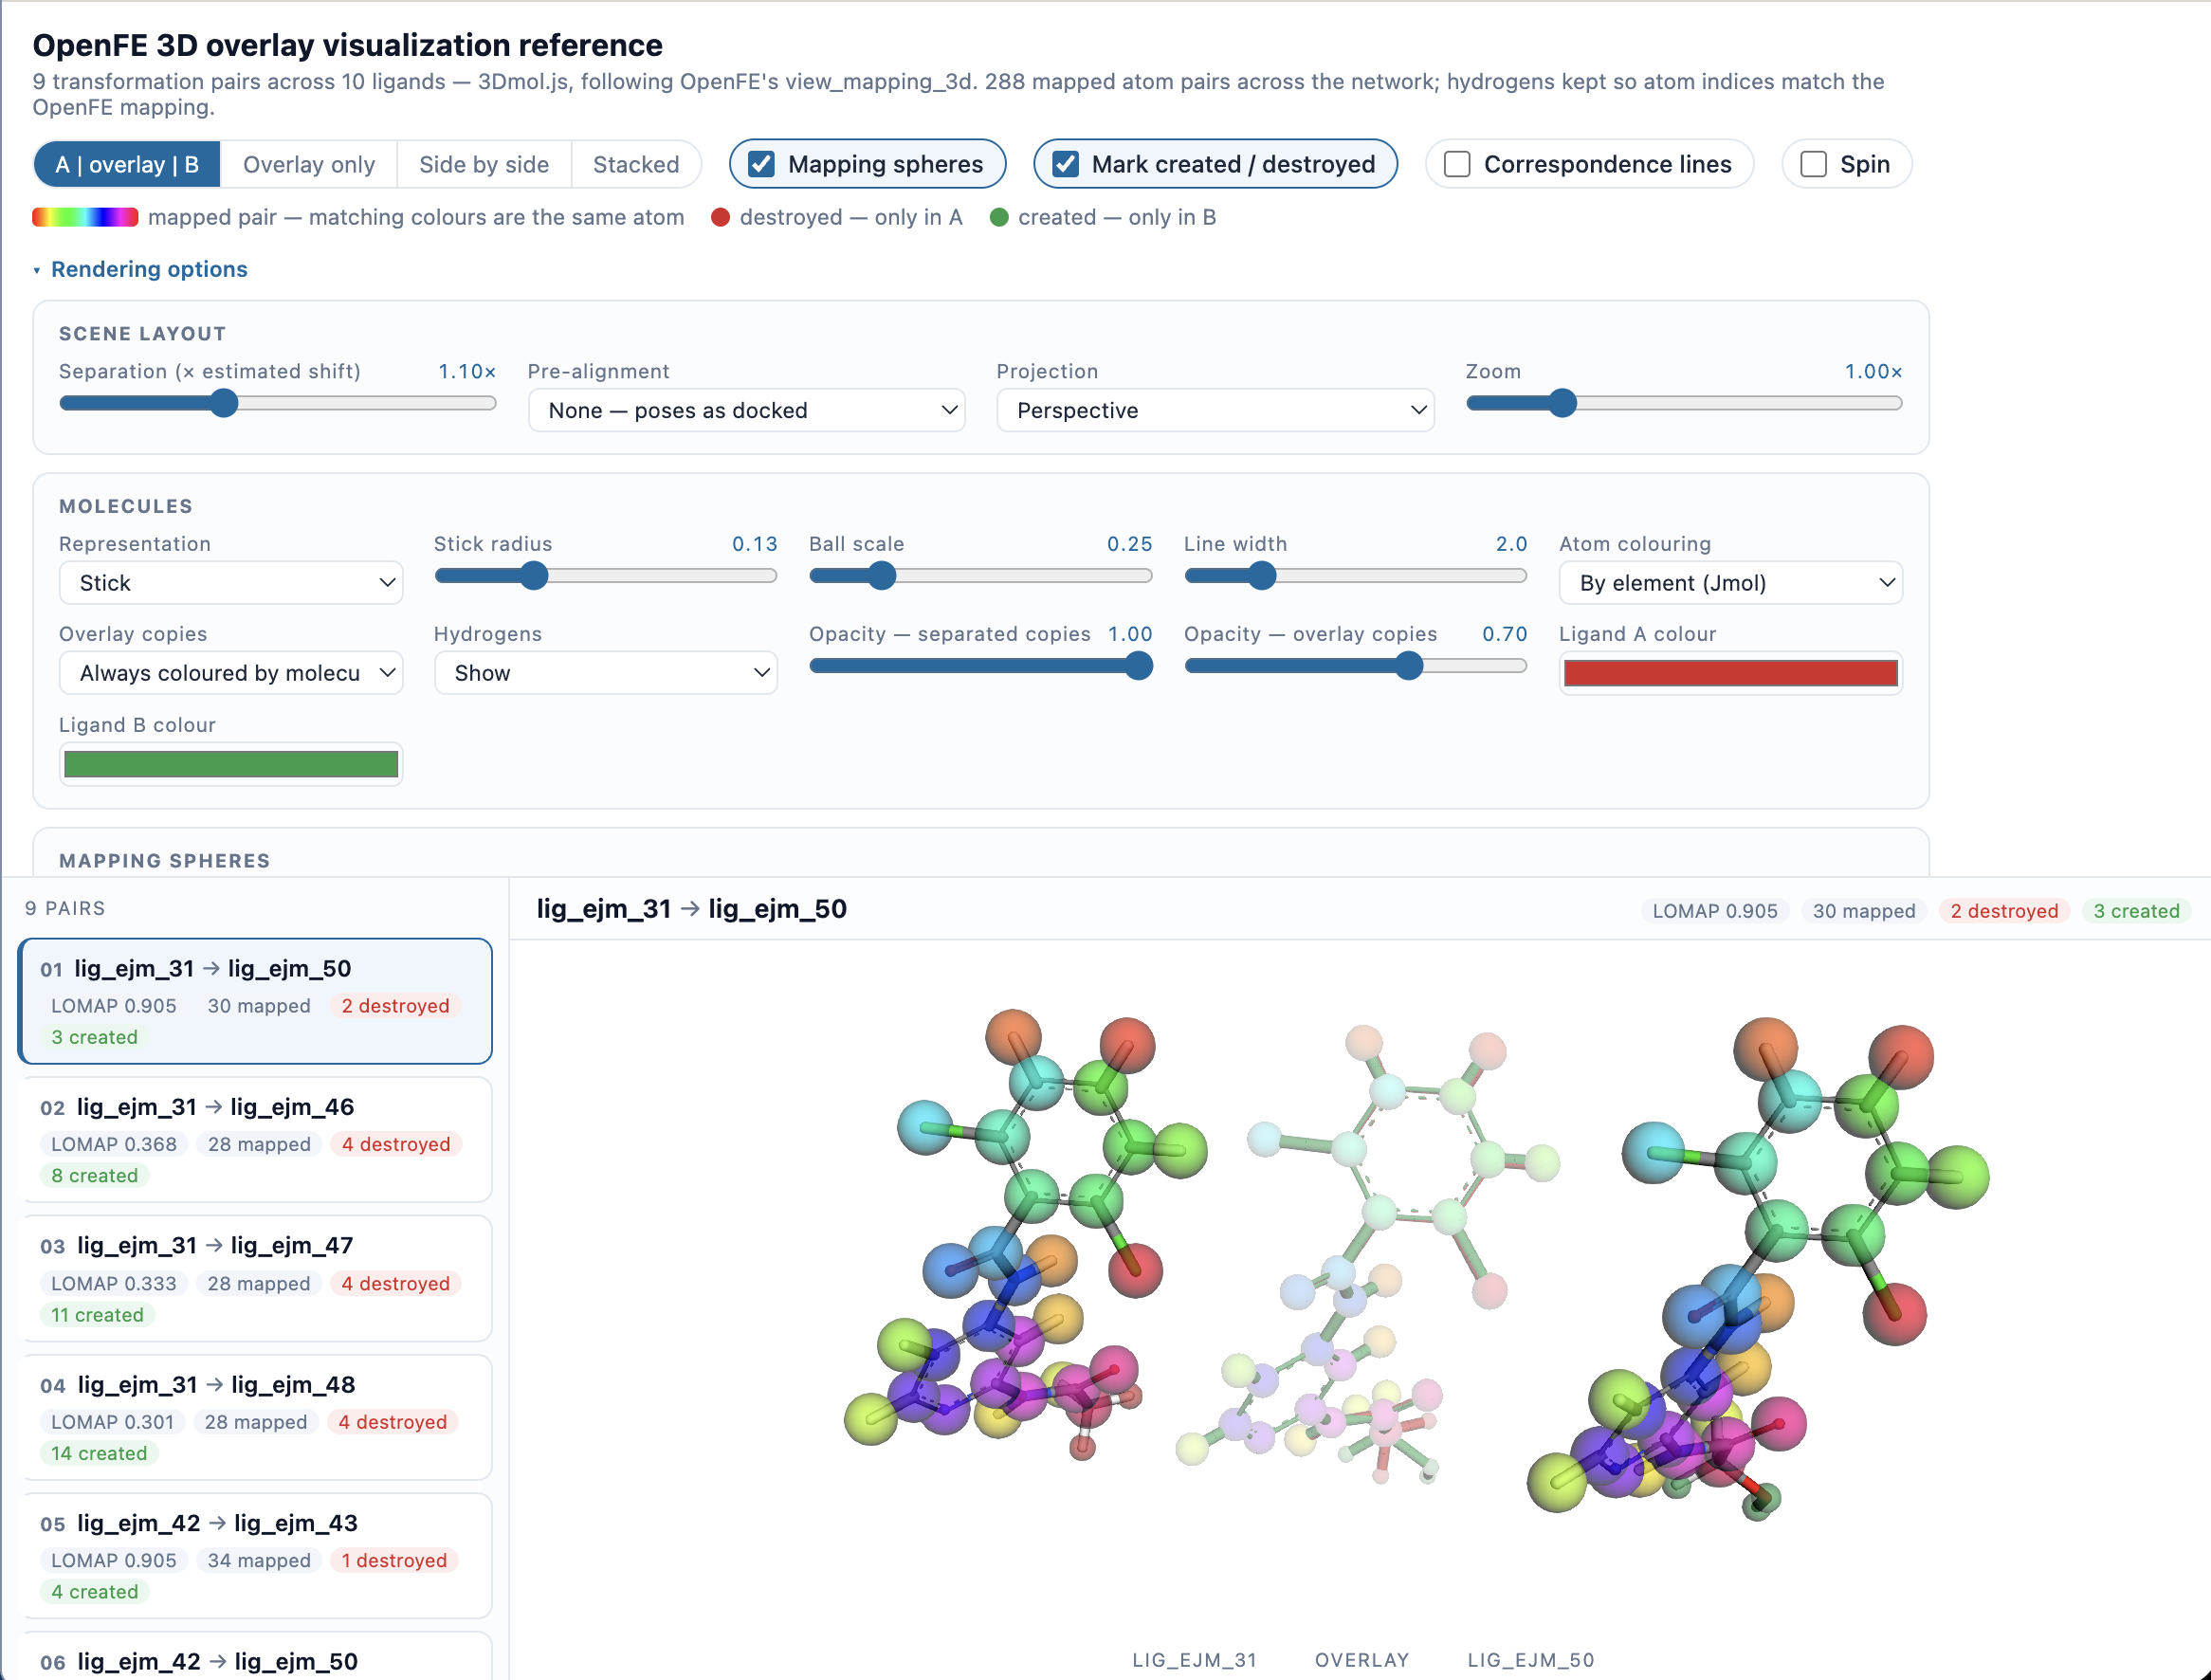Enable the Spin checkbox

pos(1814,164)
